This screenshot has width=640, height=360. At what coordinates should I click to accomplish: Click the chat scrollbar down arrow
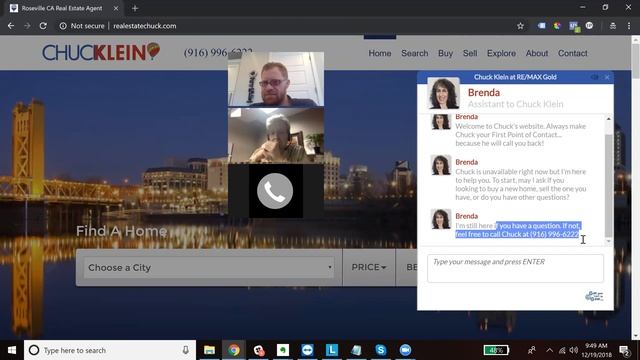pyautogui.click(x=609, y=241)
